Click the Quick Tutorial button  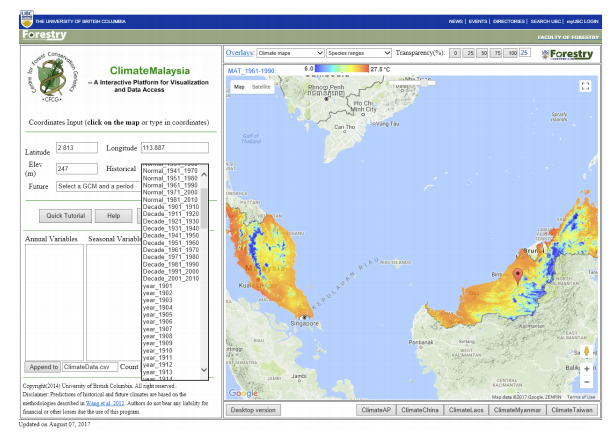[x=66, y=215]
